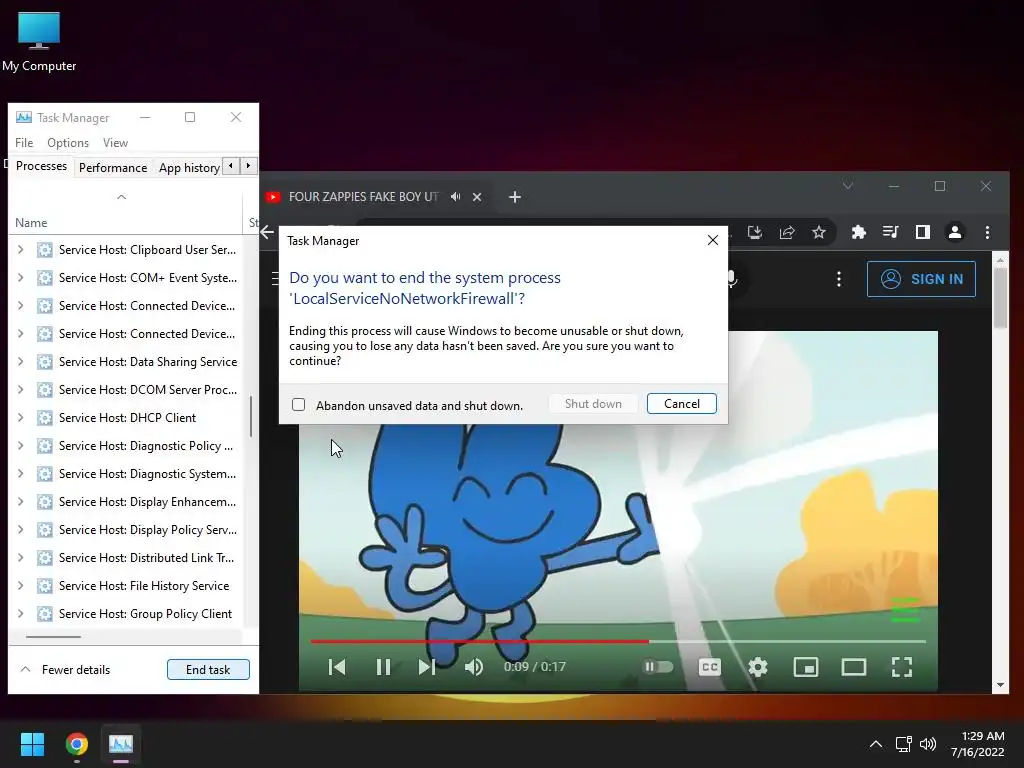Switch to theater mode
The image size is (1024, 768).
(854, 667)
